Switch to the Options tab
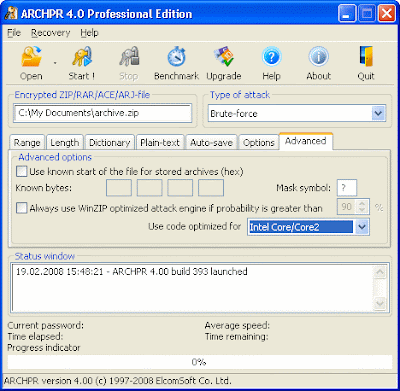400x391 pixels. 258,143
